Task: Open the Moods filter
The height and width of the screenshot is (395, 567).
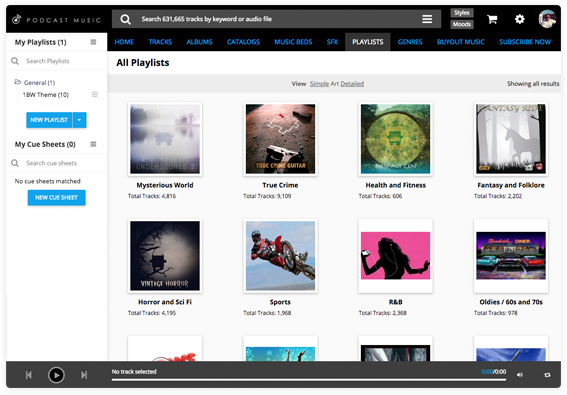Action: tap(462, 25)
